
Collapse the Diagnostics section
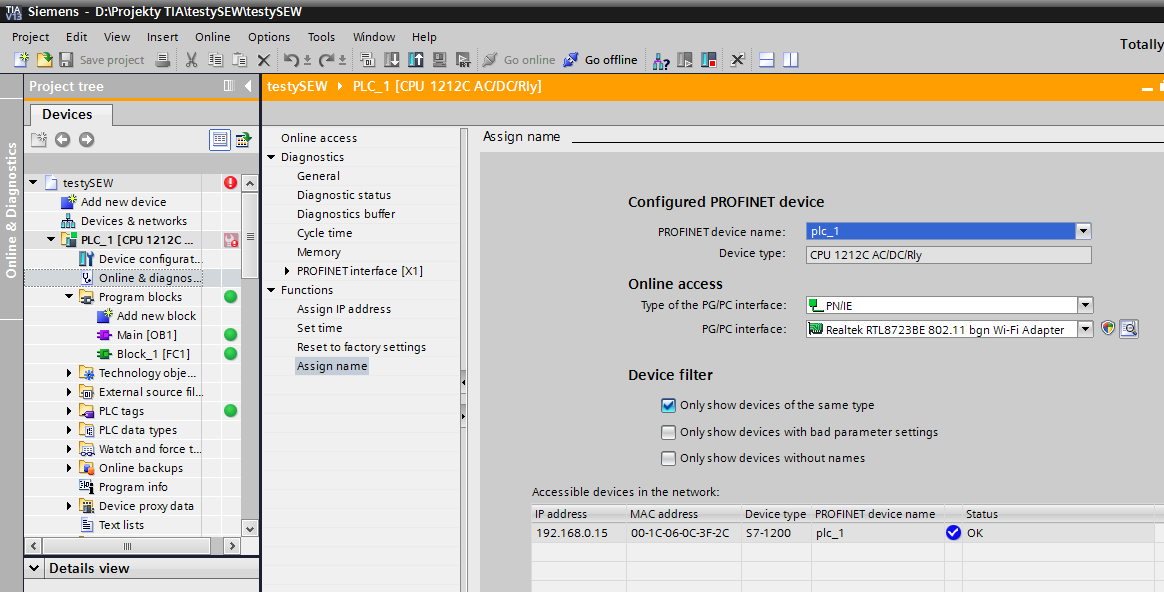point(272,157)
